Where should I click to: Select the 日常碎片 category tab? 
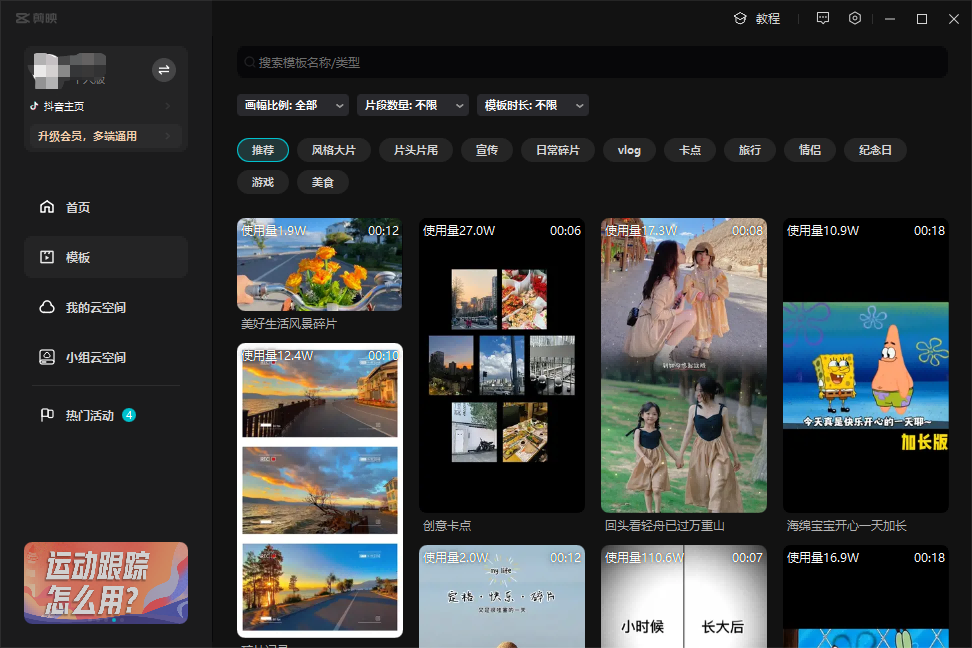point(558,150)
